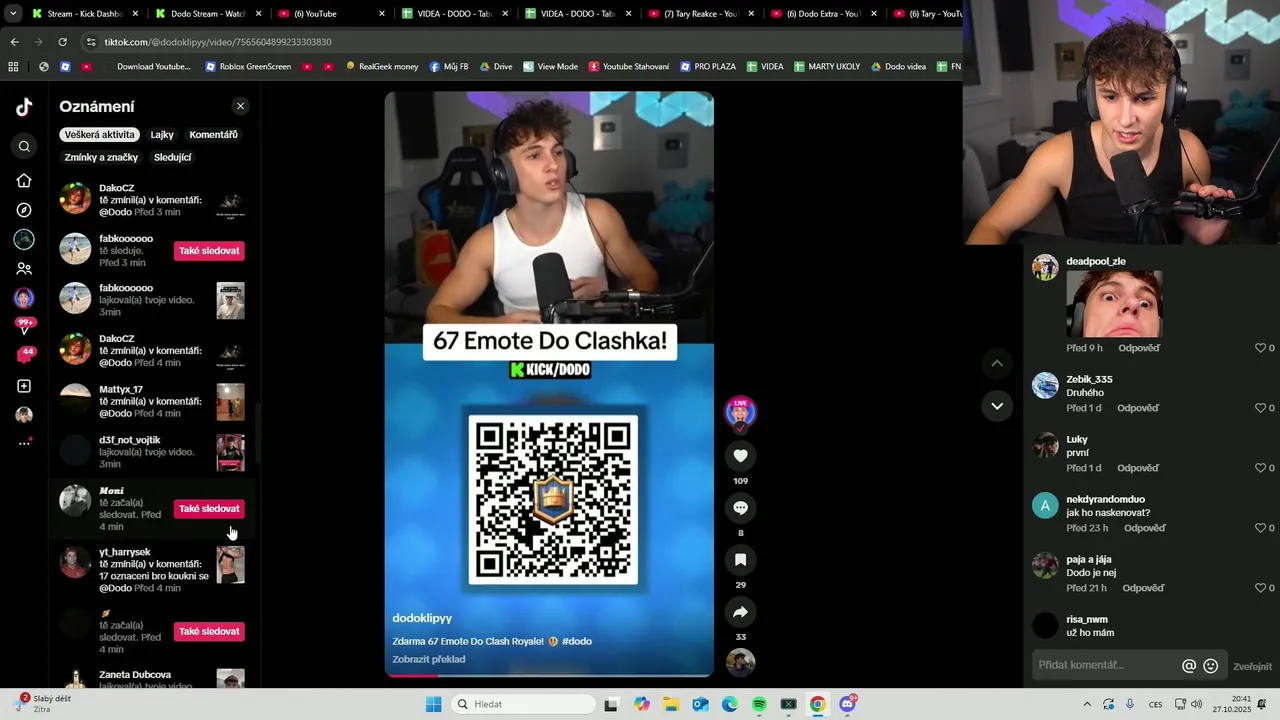Viewport: 1280px width, 720px height.
Task: Open the Youtube Stahovaní bookmark
Action: (x=629, y=67)
